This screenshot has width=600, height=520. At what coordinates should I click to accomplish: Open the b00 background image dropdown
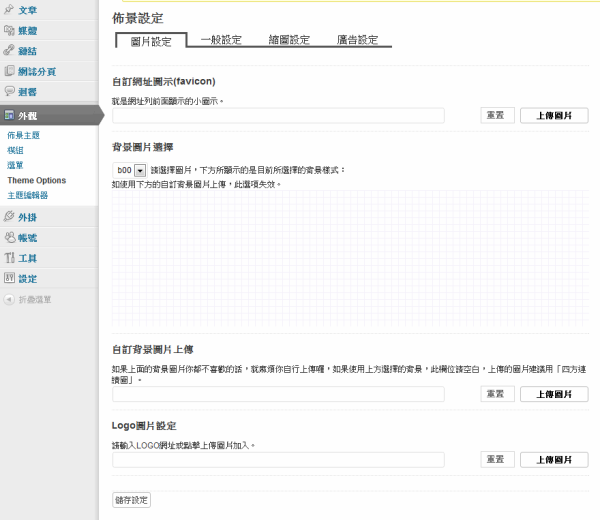[140, 170]
